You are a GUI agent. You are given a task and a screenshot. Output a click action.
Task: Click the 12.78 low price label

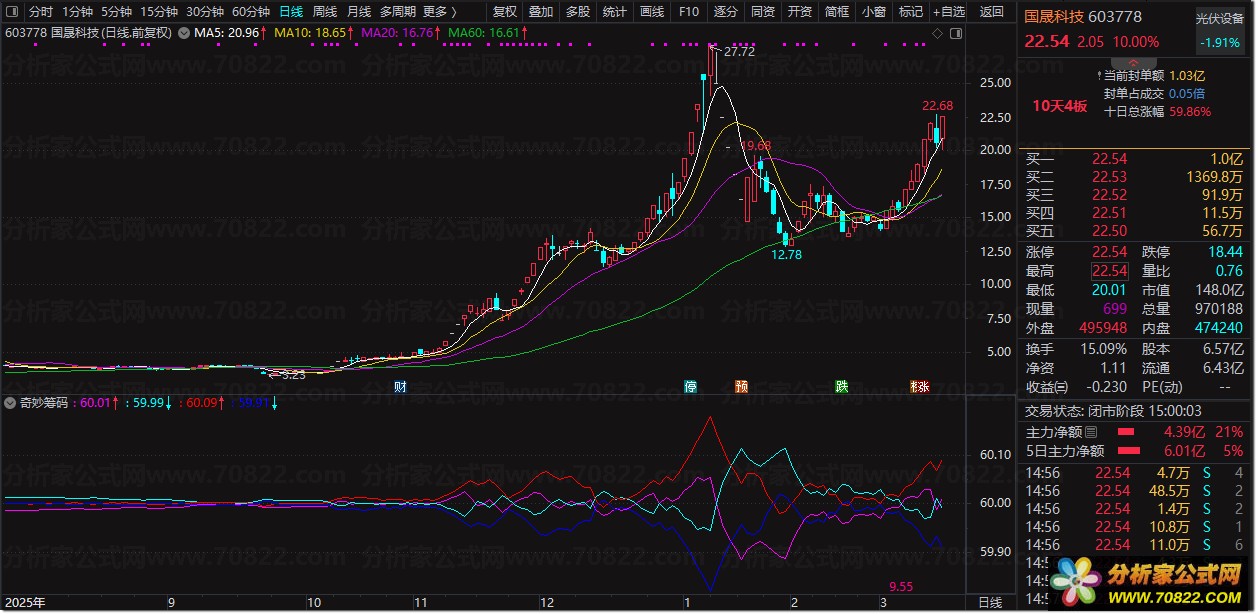tap(787, 255)
